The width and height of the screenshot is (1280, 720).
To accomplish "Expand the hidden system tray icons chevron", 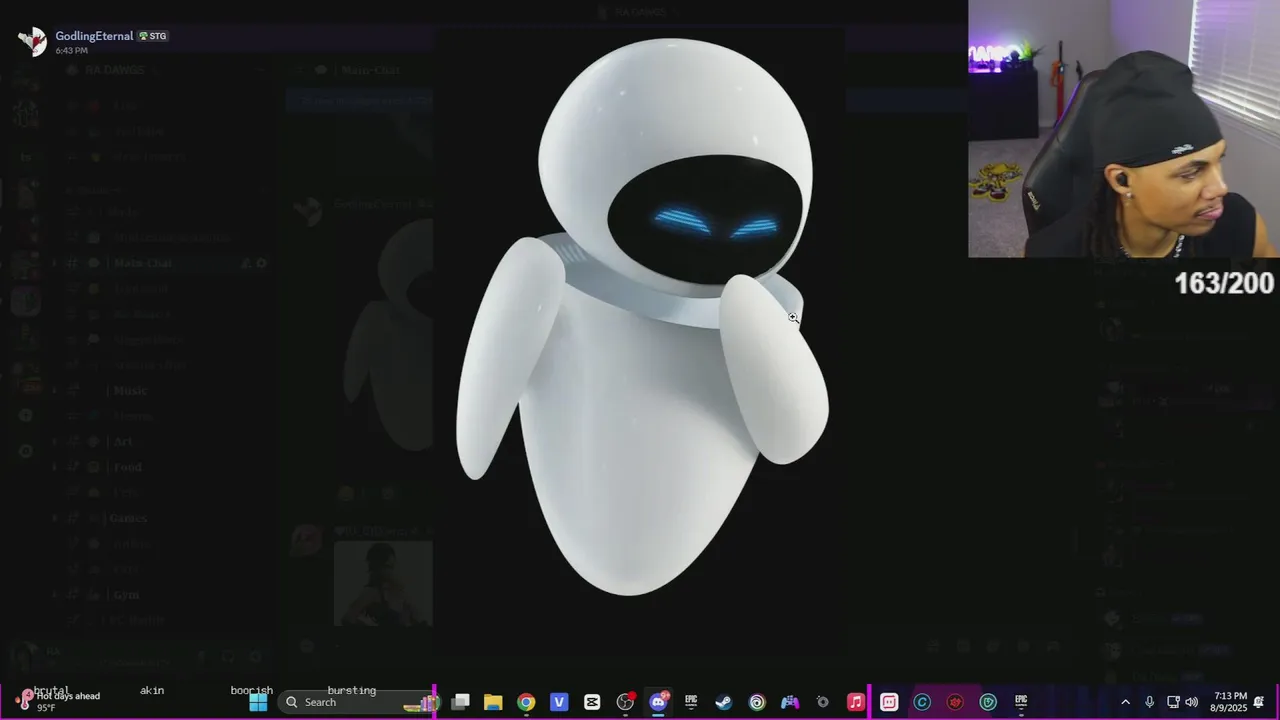I will tap(1125, 702).
